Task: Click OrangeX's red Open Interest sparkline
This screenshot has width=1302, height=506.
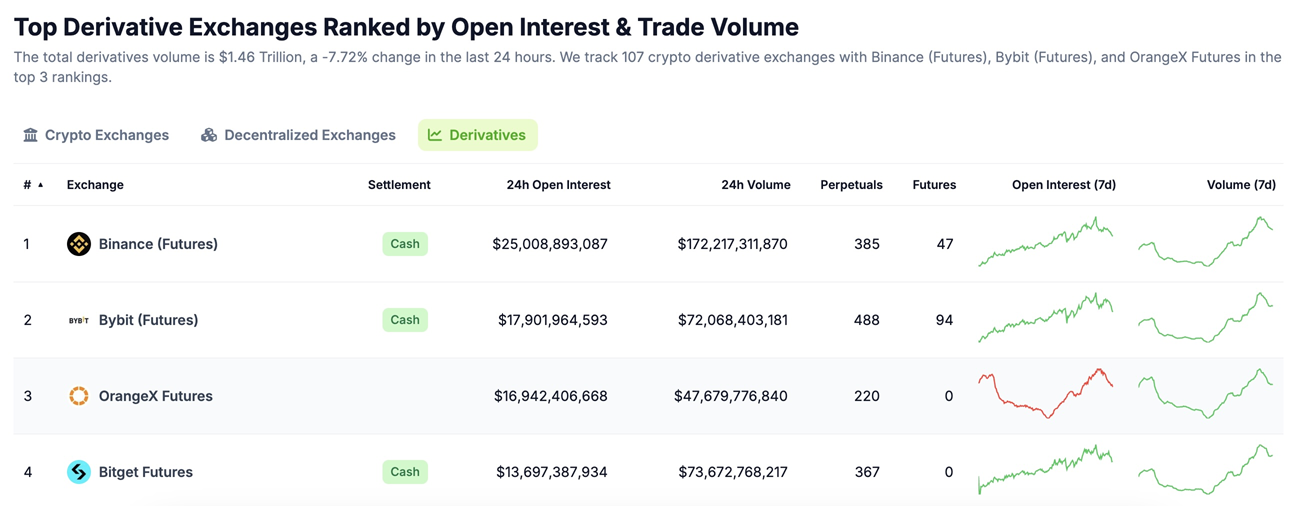Action: pyautogui.click(x=1045, y=394)
